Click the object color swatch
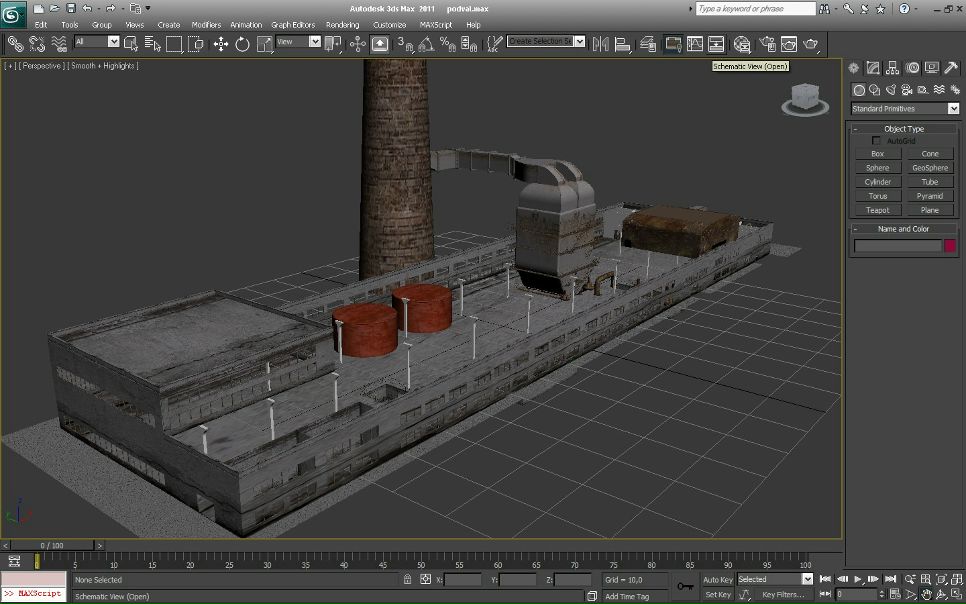 click(x=950, y=245)
